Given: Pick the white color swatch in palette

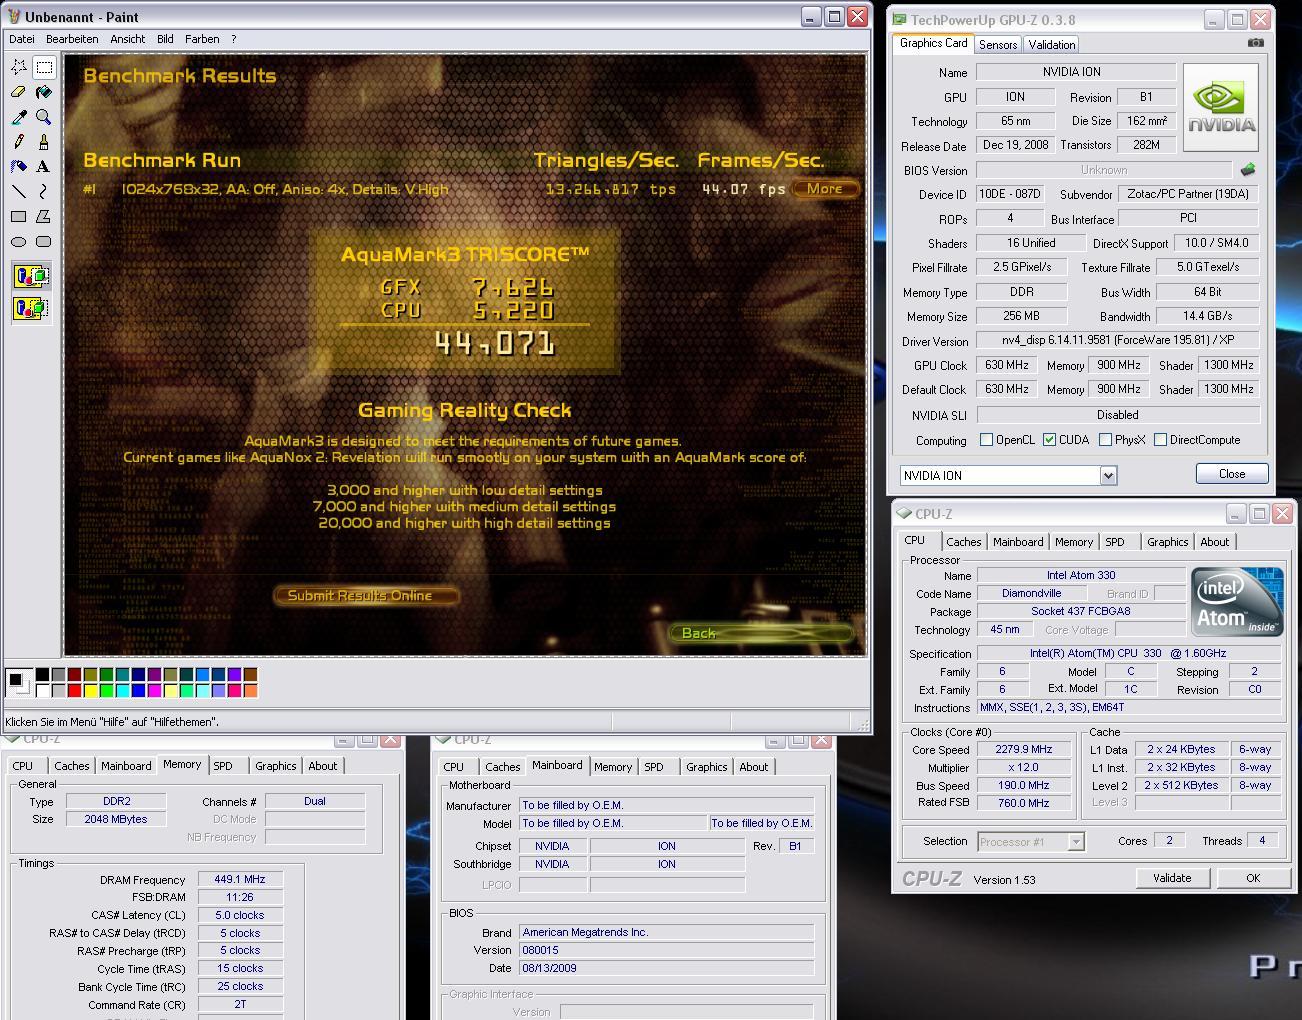Looking at the screenshot, I should coord(43,691).
